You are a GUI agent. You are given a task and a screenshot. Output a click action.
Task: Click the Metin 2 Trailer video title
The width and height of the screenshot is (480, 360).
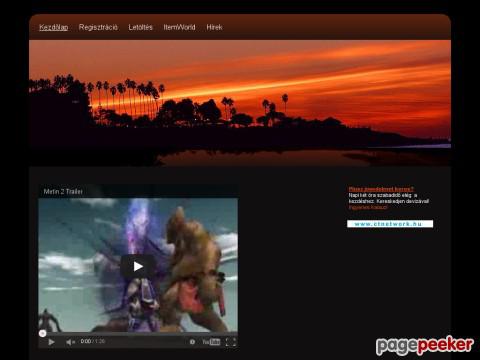[x=63, y=192]
